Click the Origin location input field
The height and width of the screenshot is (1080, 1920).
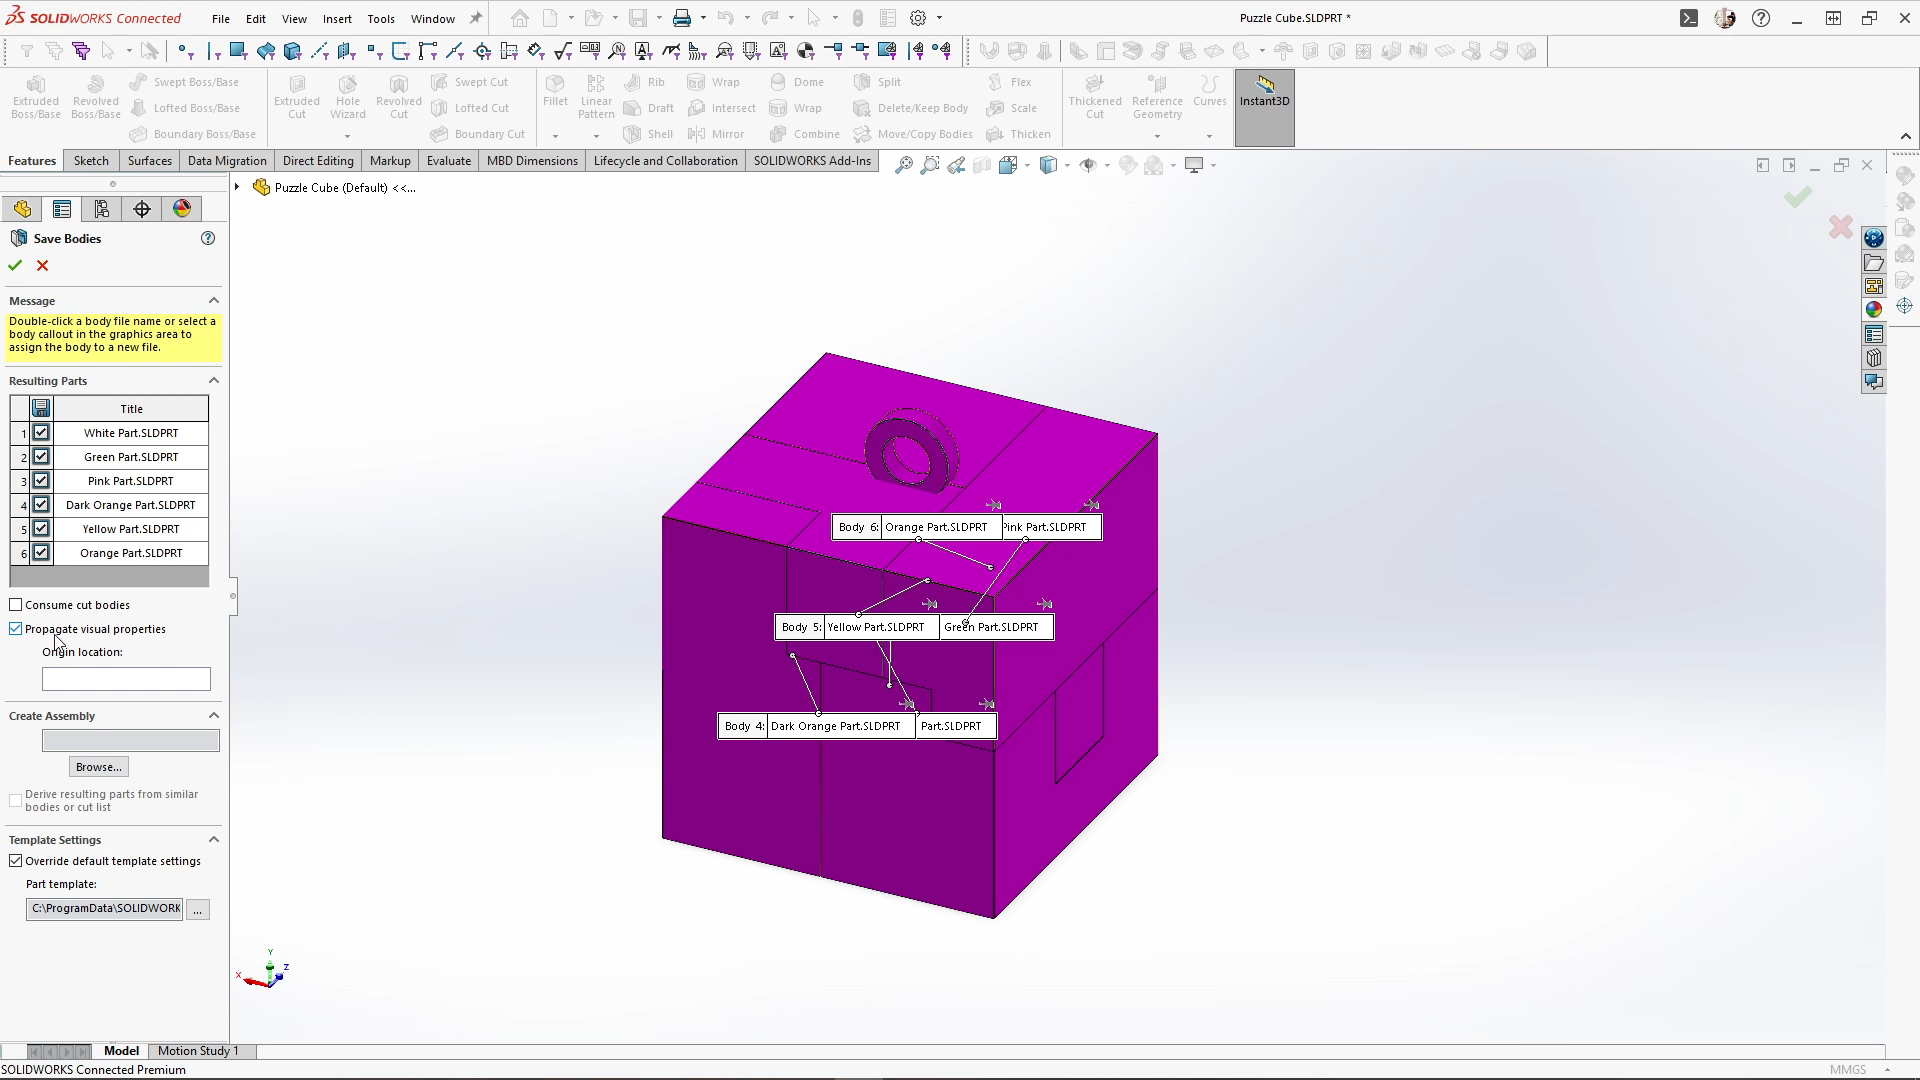tap(126, 679)
